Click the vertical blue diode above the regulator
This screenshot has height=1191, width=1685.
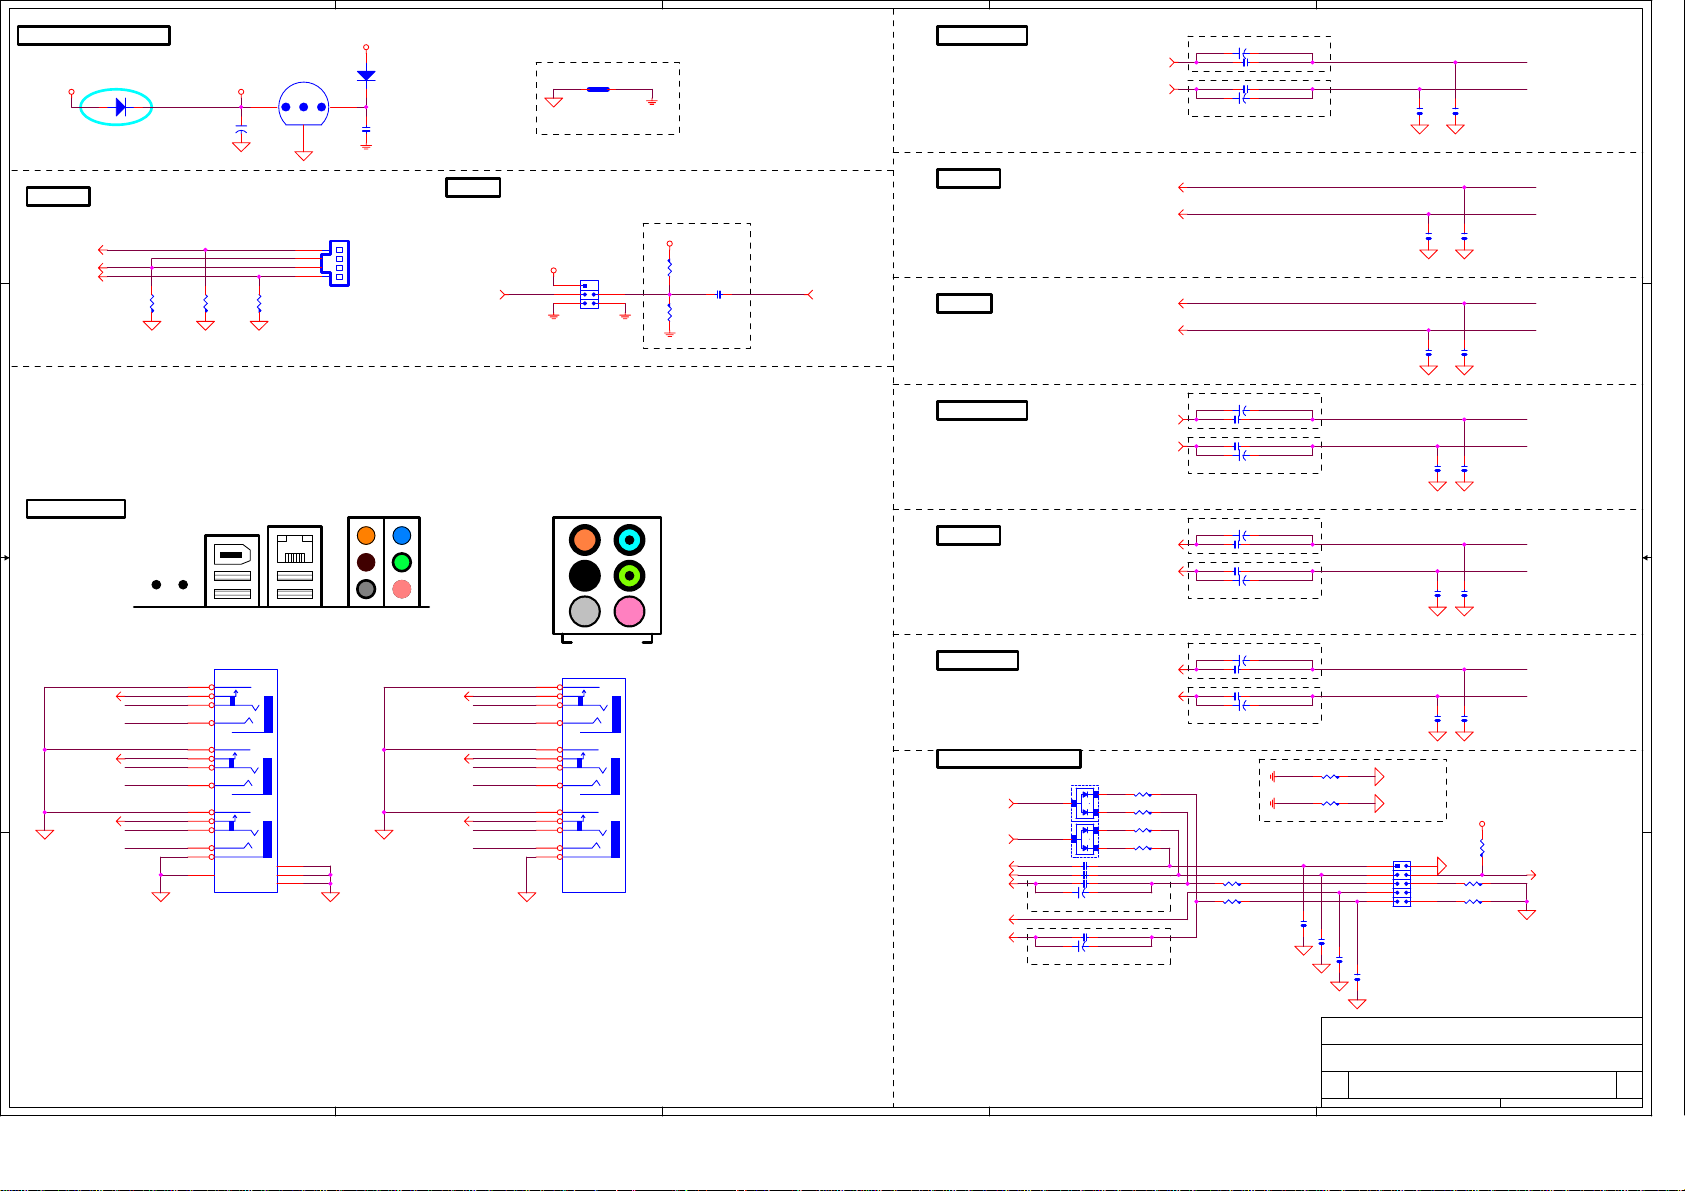tap(366, 75)
